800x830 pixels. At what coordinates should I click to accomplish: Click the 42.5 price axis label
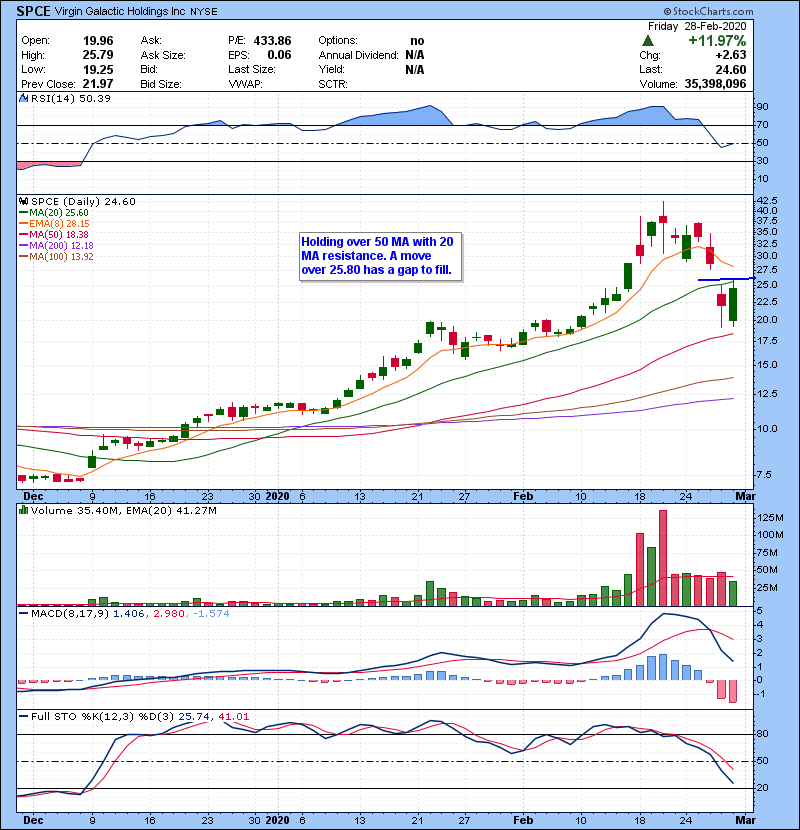[766, 201]
